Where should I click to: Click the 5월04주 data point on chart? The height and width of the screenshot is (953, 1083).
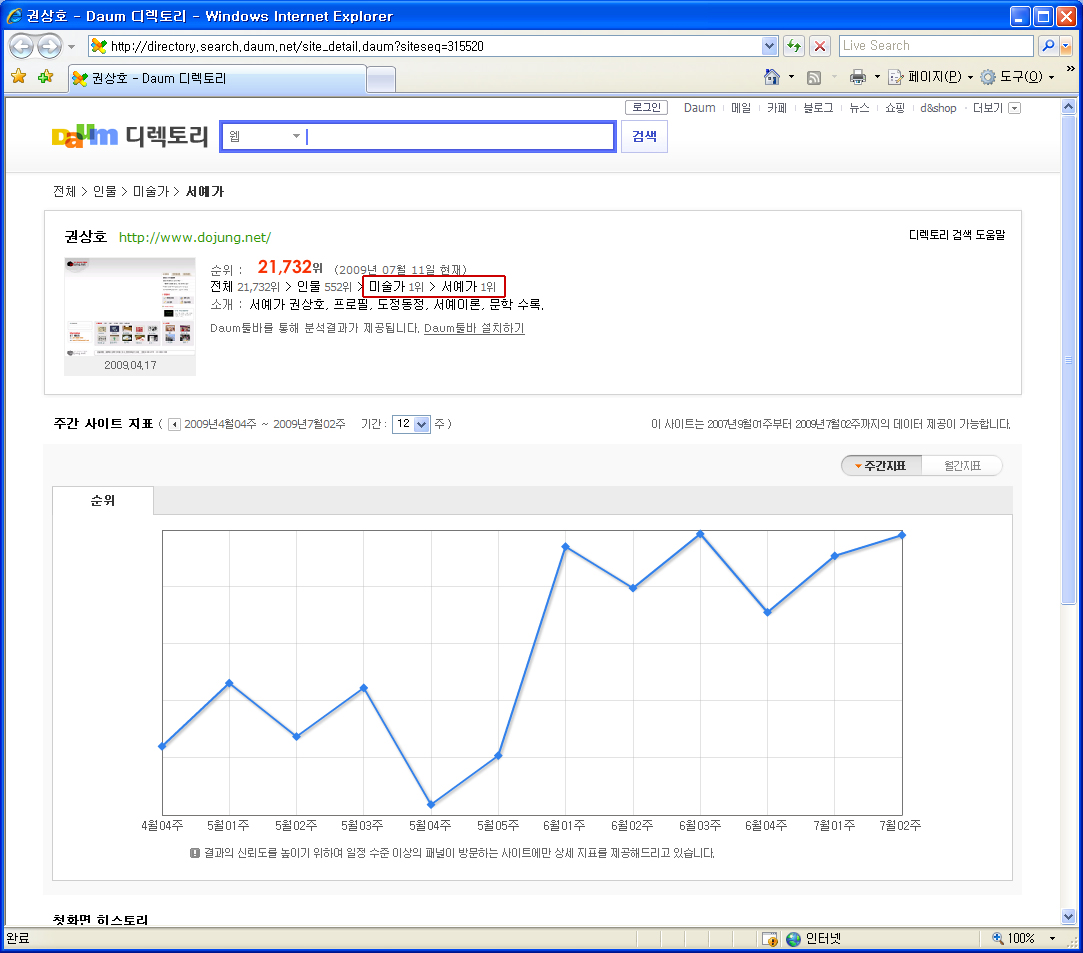(x=431, y=805)
